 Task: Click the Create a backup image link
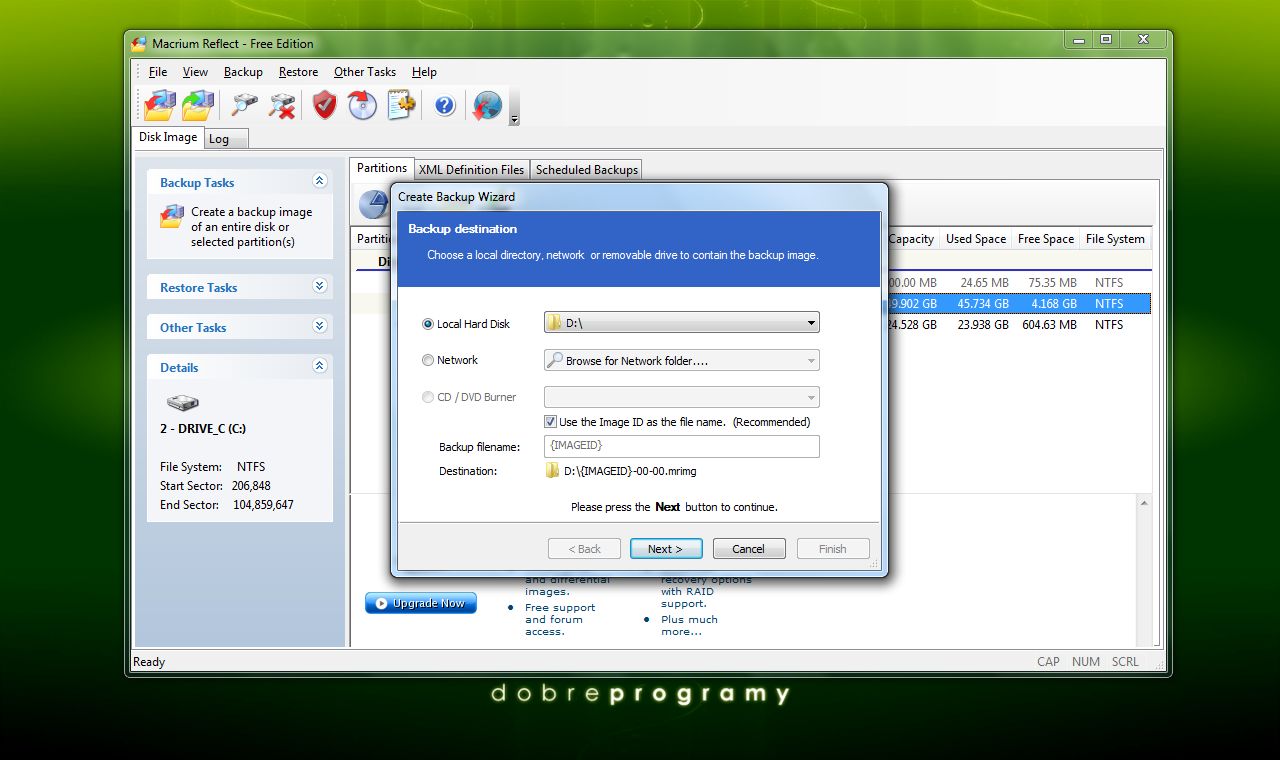[252, 227]
